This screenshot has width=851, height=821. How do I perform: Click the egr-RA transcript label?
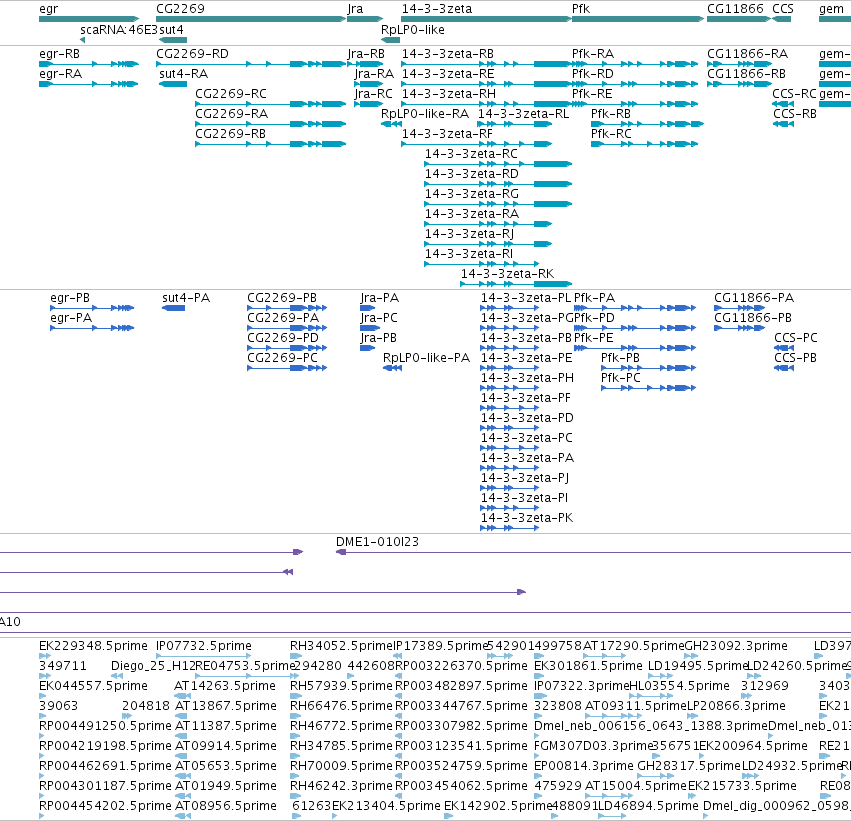tap(61, 74)
